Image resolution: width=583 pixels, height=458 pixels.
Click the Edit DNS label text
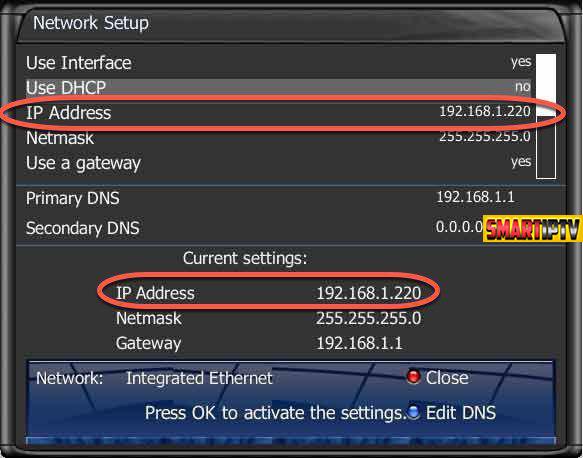[x=460, y=412]
